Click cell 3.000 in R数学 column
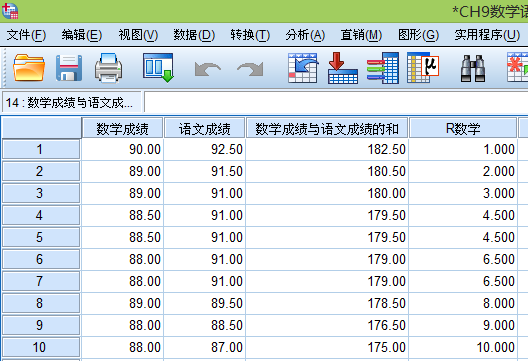The height and width of the screenshot is (361, 528). point(463,193)
